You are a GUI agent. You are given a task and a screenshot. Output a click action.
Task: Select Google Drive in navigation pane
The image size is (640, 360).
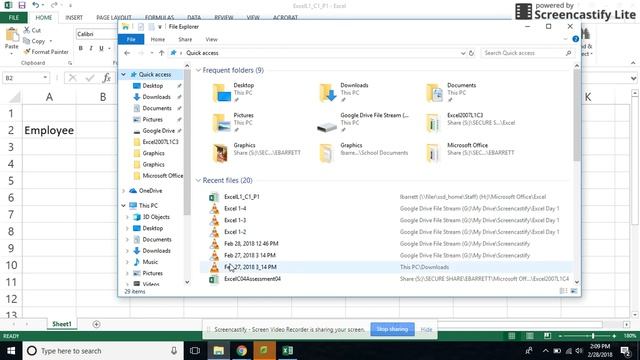pos(158,131)
